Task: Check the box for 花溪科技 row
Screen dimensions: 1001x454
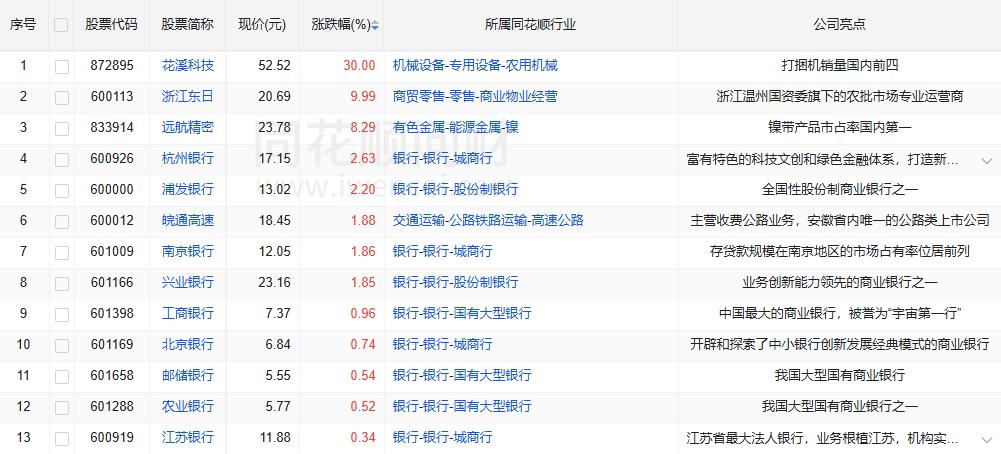Action: click(x=62, y=66)
